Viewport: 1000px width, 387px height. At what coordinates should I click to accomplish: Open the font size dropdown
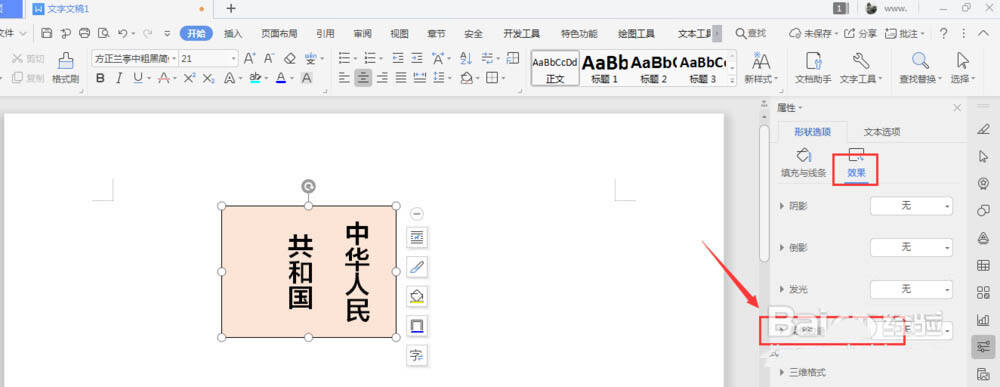click(x=233, y=59)
